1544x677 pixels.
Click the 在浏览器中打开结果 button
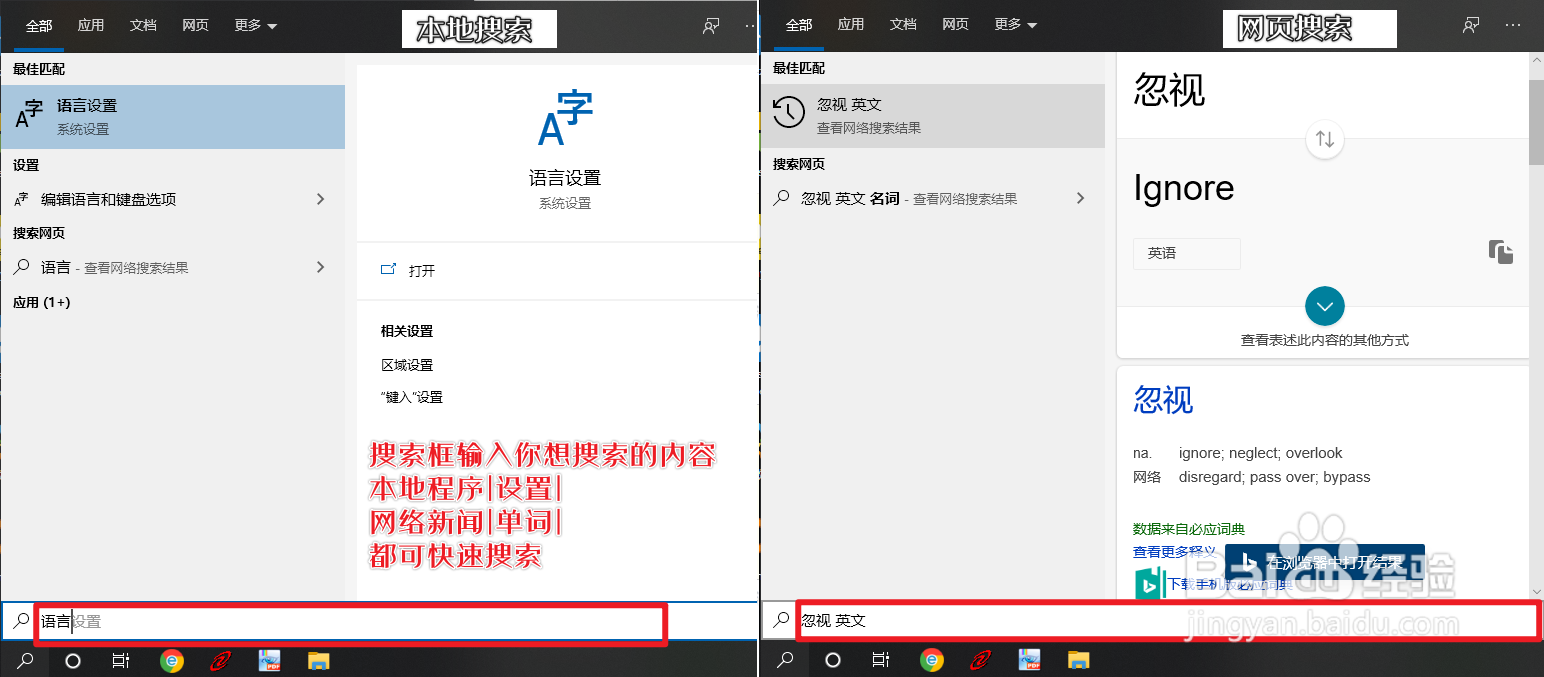pos(1325,562)
